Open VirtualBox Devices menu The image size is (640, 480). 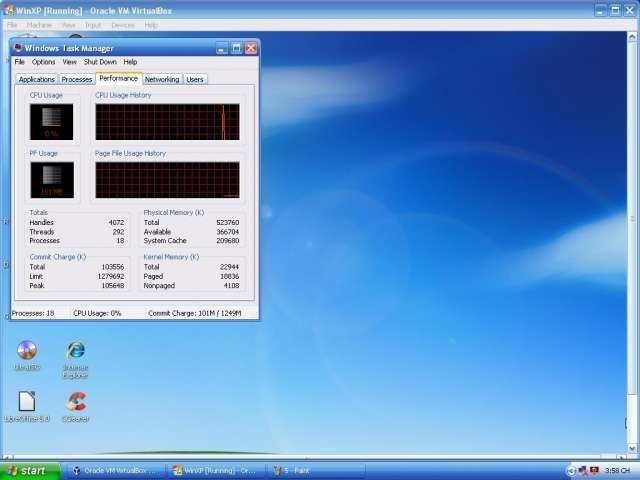pyautogui.click(x=122, y=25)
